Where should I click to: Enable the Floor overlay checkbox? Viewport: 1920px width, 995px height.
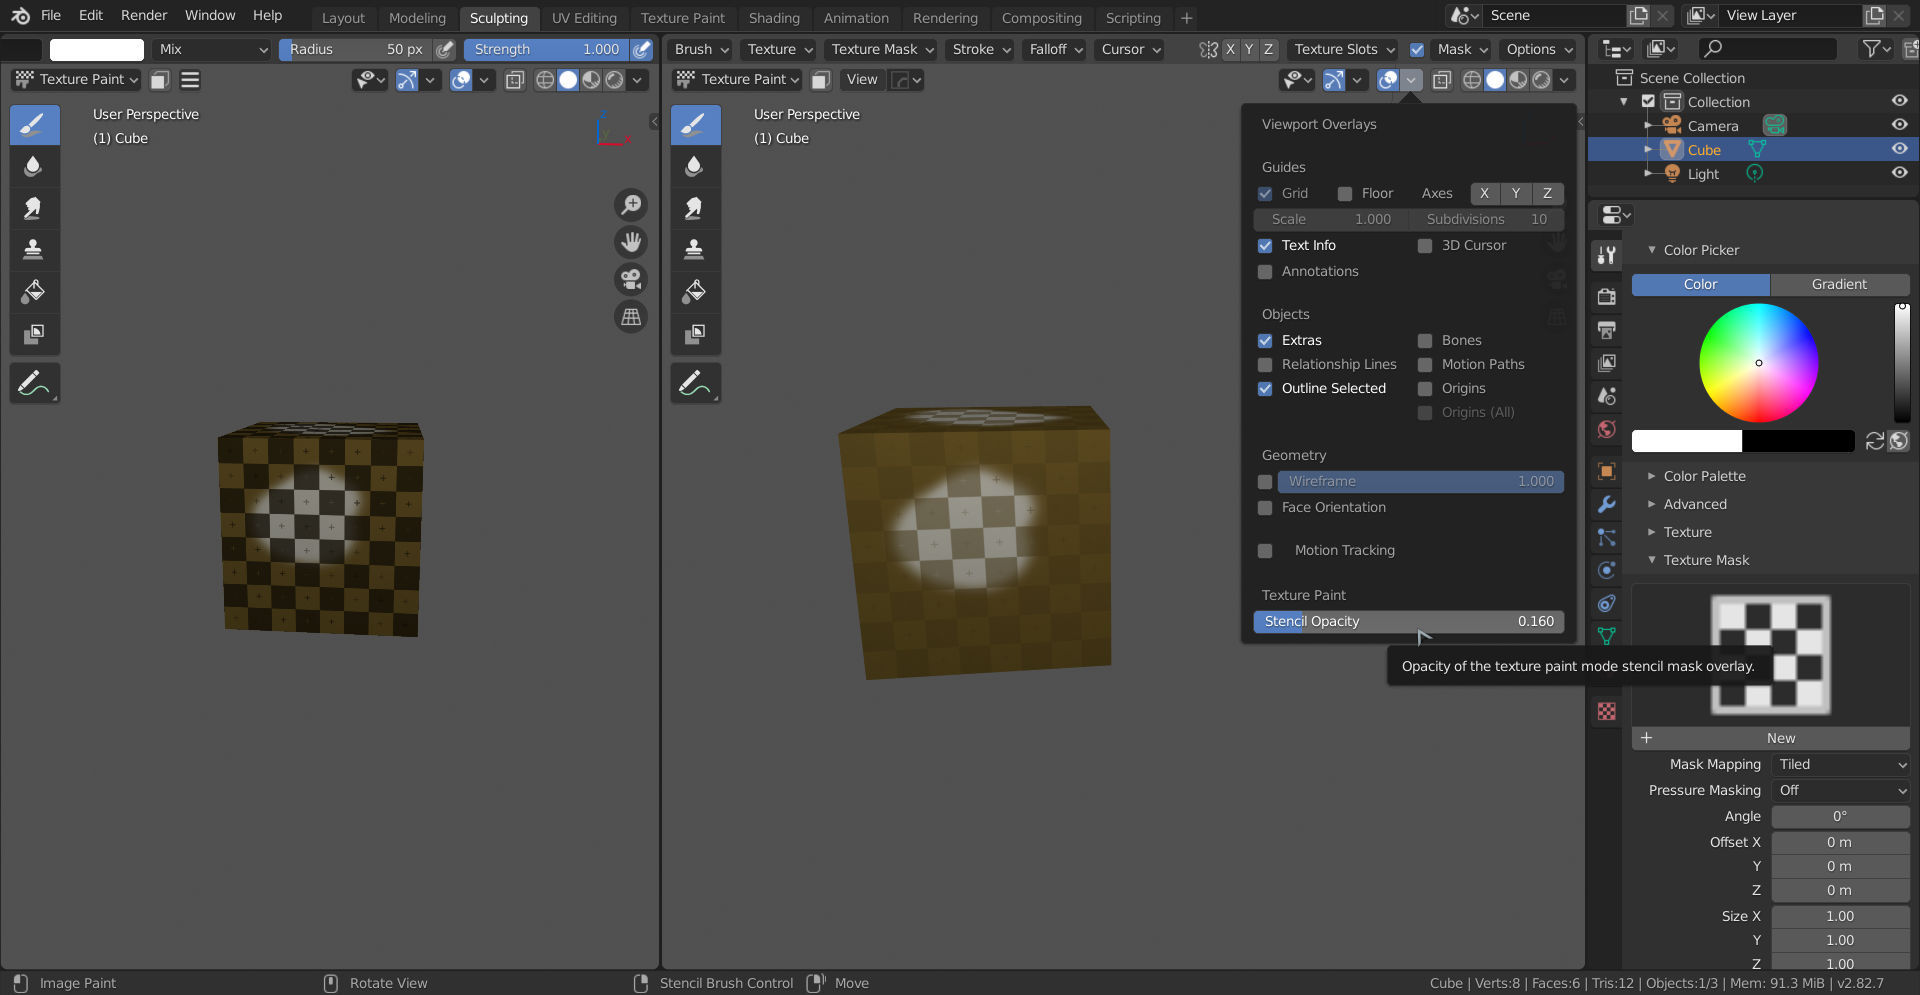tap(1344, 193)
